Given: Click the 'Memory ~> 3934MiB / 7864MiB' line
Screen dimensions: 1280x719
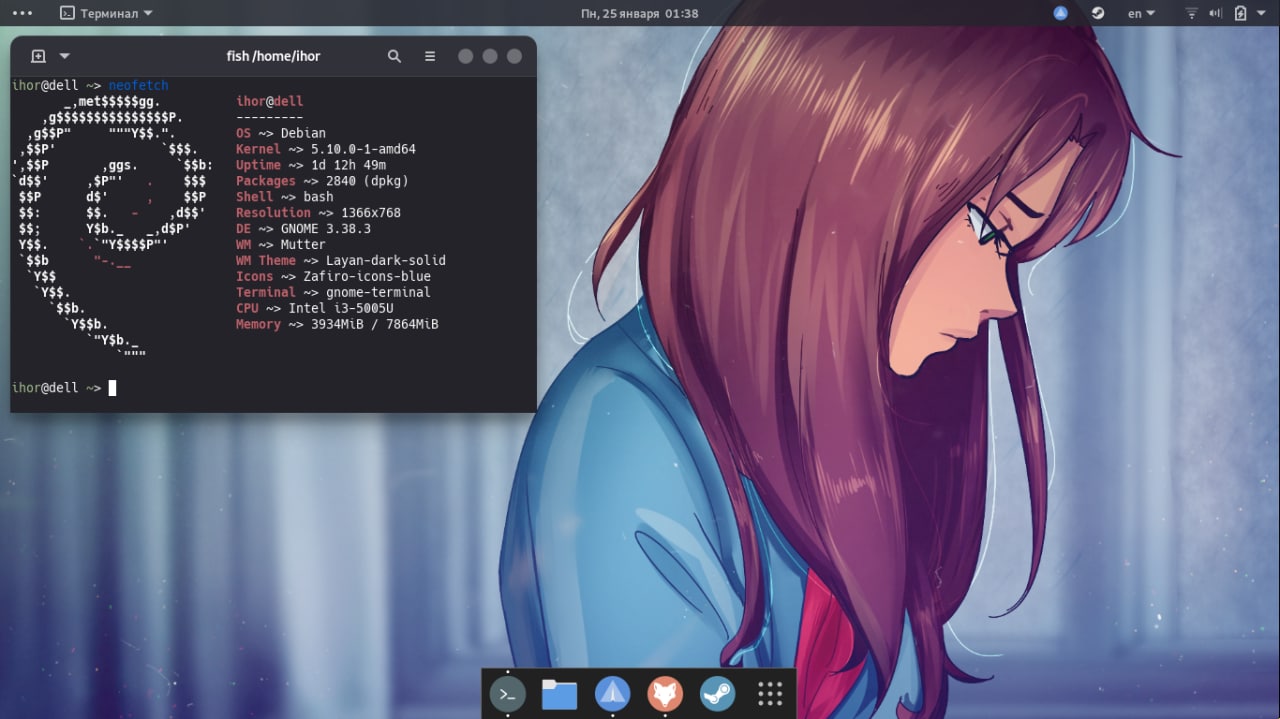Looking at the screenshot, I should point(337,325).
